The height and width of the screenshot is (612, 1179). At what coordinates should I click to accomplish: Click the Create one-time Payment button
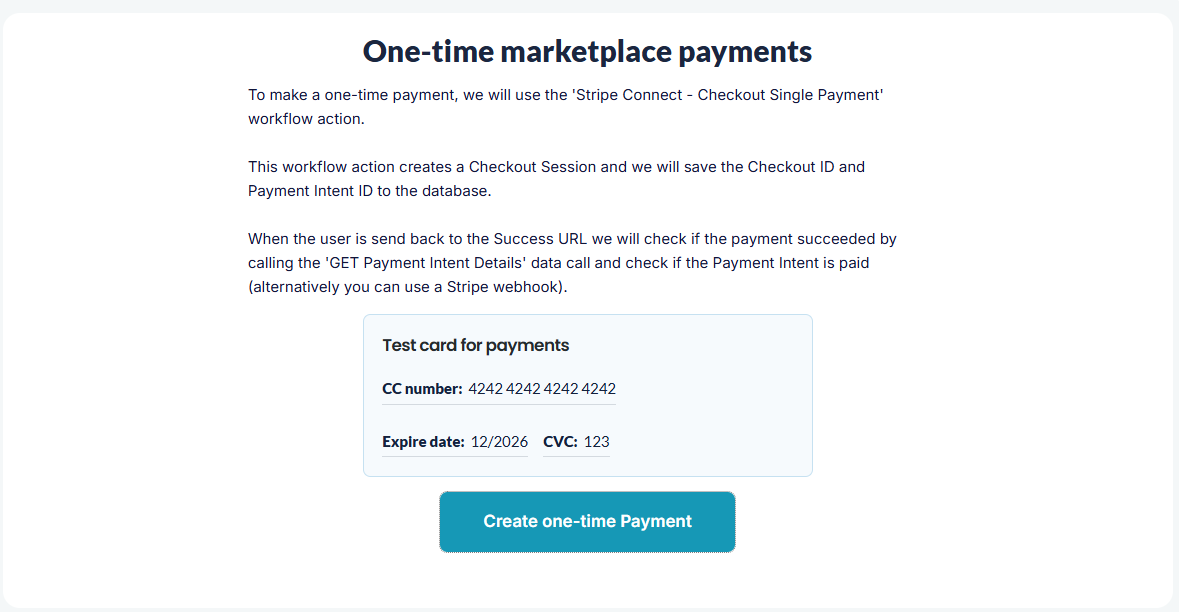[587, 521]
